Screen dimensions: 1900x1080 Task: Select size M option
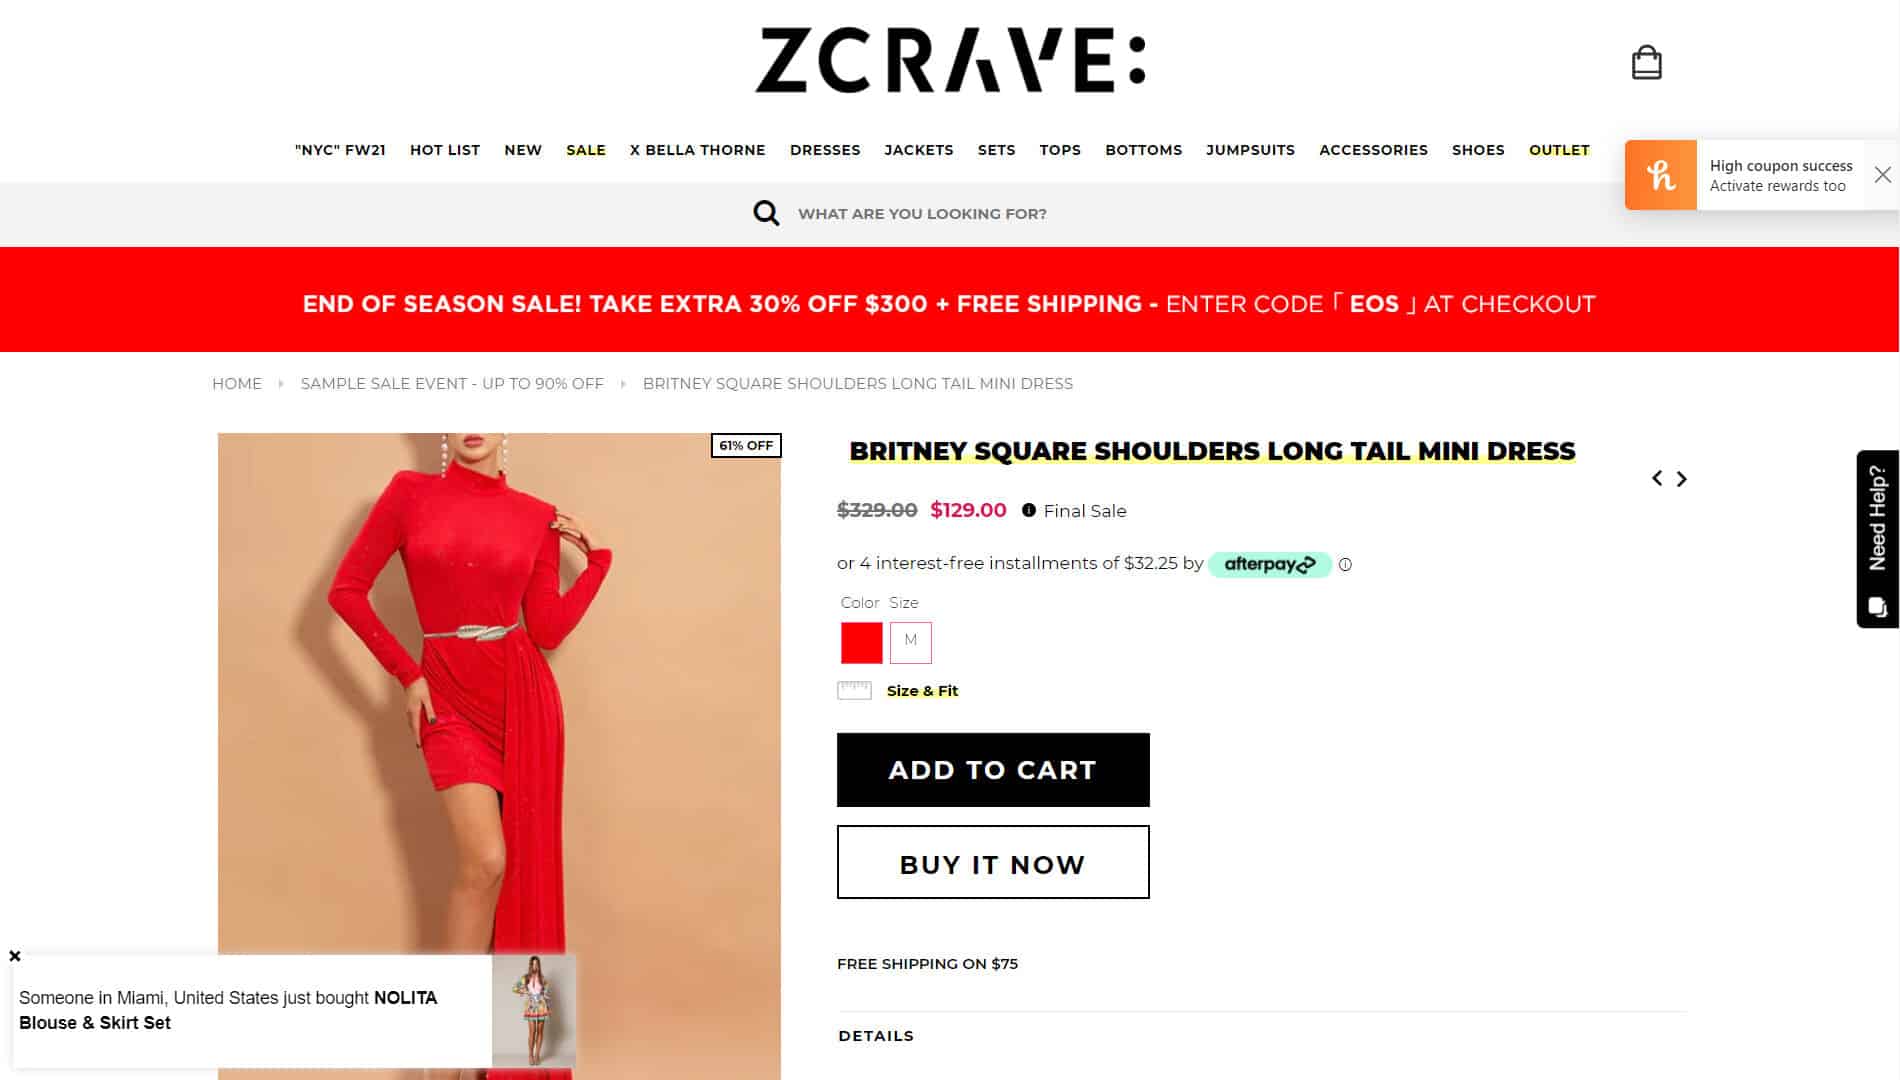[910, 642]
